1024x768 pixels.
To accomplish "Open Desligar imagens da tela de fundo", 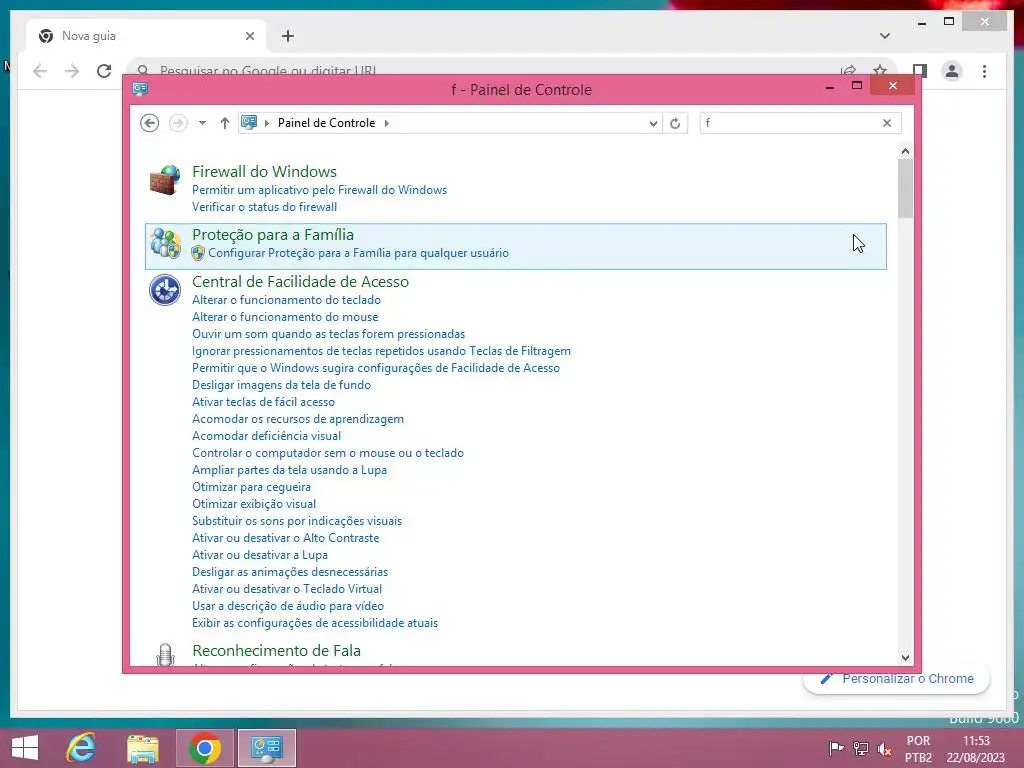I will [281, 385].
